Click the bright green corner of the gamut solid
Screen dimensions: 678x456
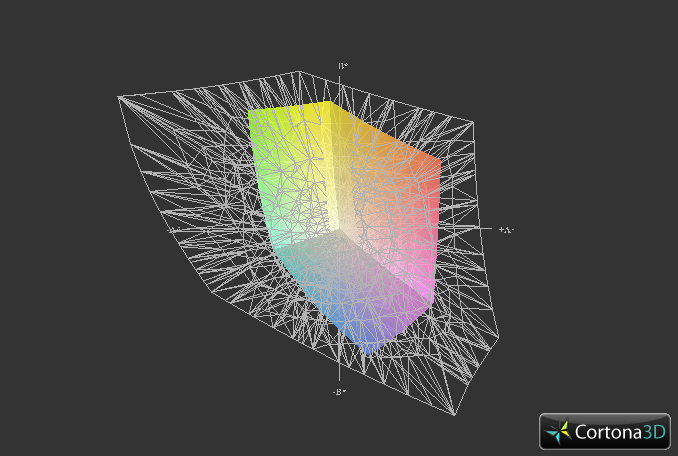click(x=252, y=113)
